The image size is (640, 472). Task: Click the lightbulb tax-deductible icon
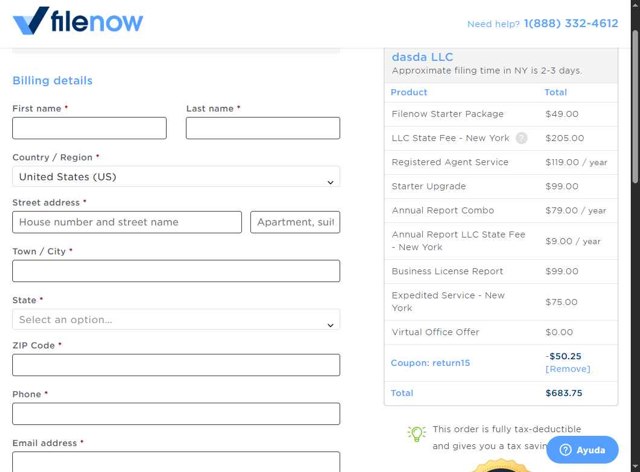pos(416,434)
